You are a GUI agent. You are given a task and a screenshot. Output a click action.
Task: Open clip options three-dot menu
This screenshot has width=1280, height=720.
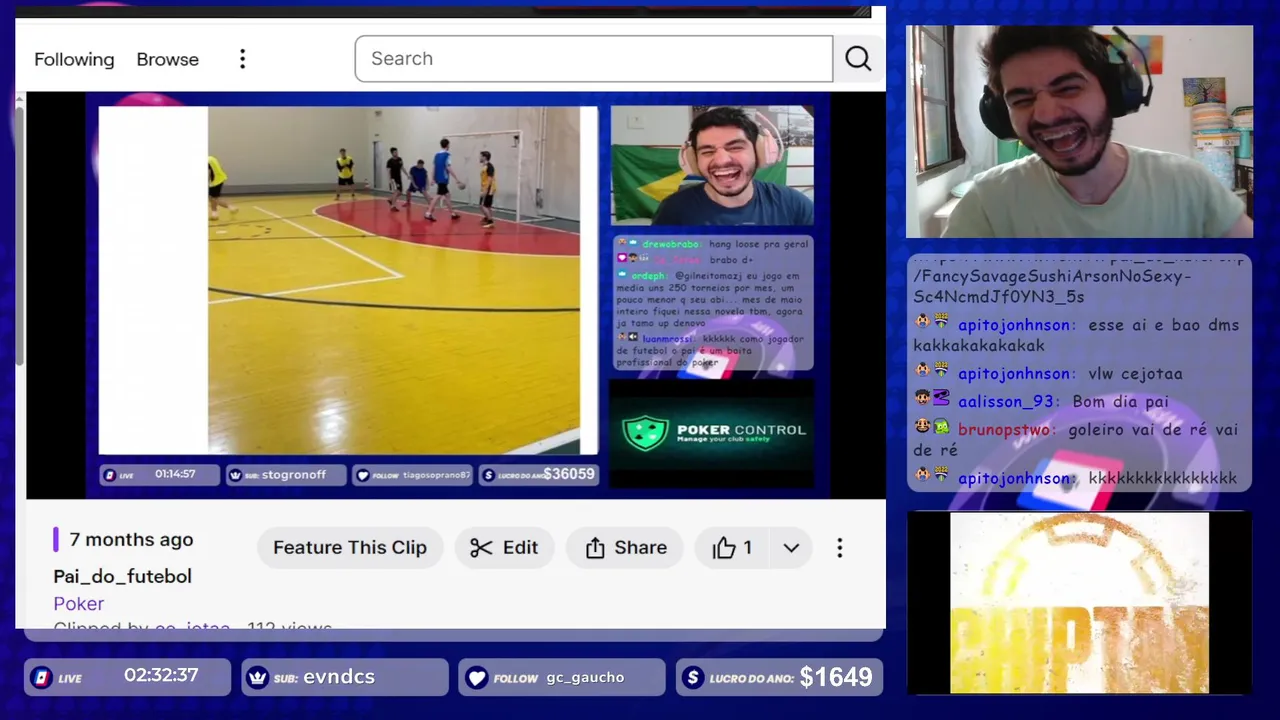840,547
